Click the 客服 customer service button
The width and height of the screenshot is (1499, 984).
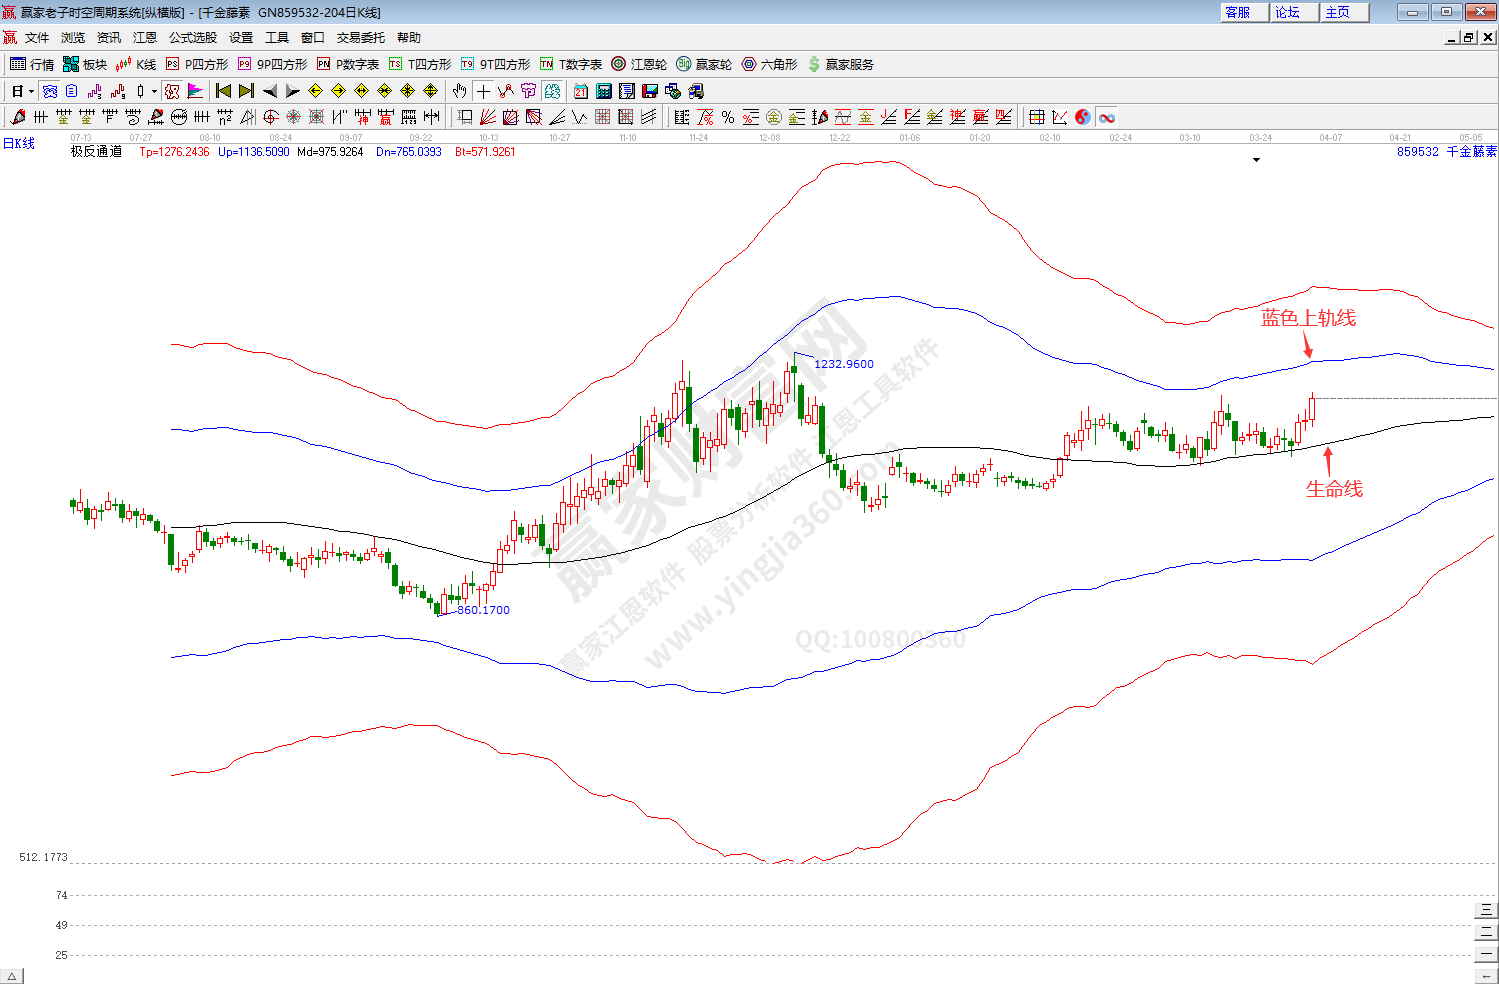1240,12
